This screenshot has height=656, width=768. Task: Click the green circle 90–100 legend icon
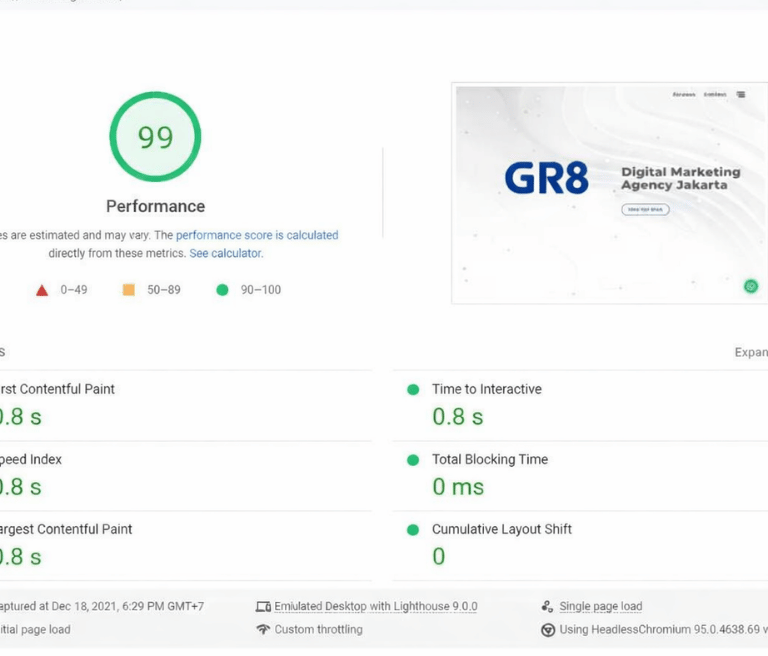[x=222, y=290]
